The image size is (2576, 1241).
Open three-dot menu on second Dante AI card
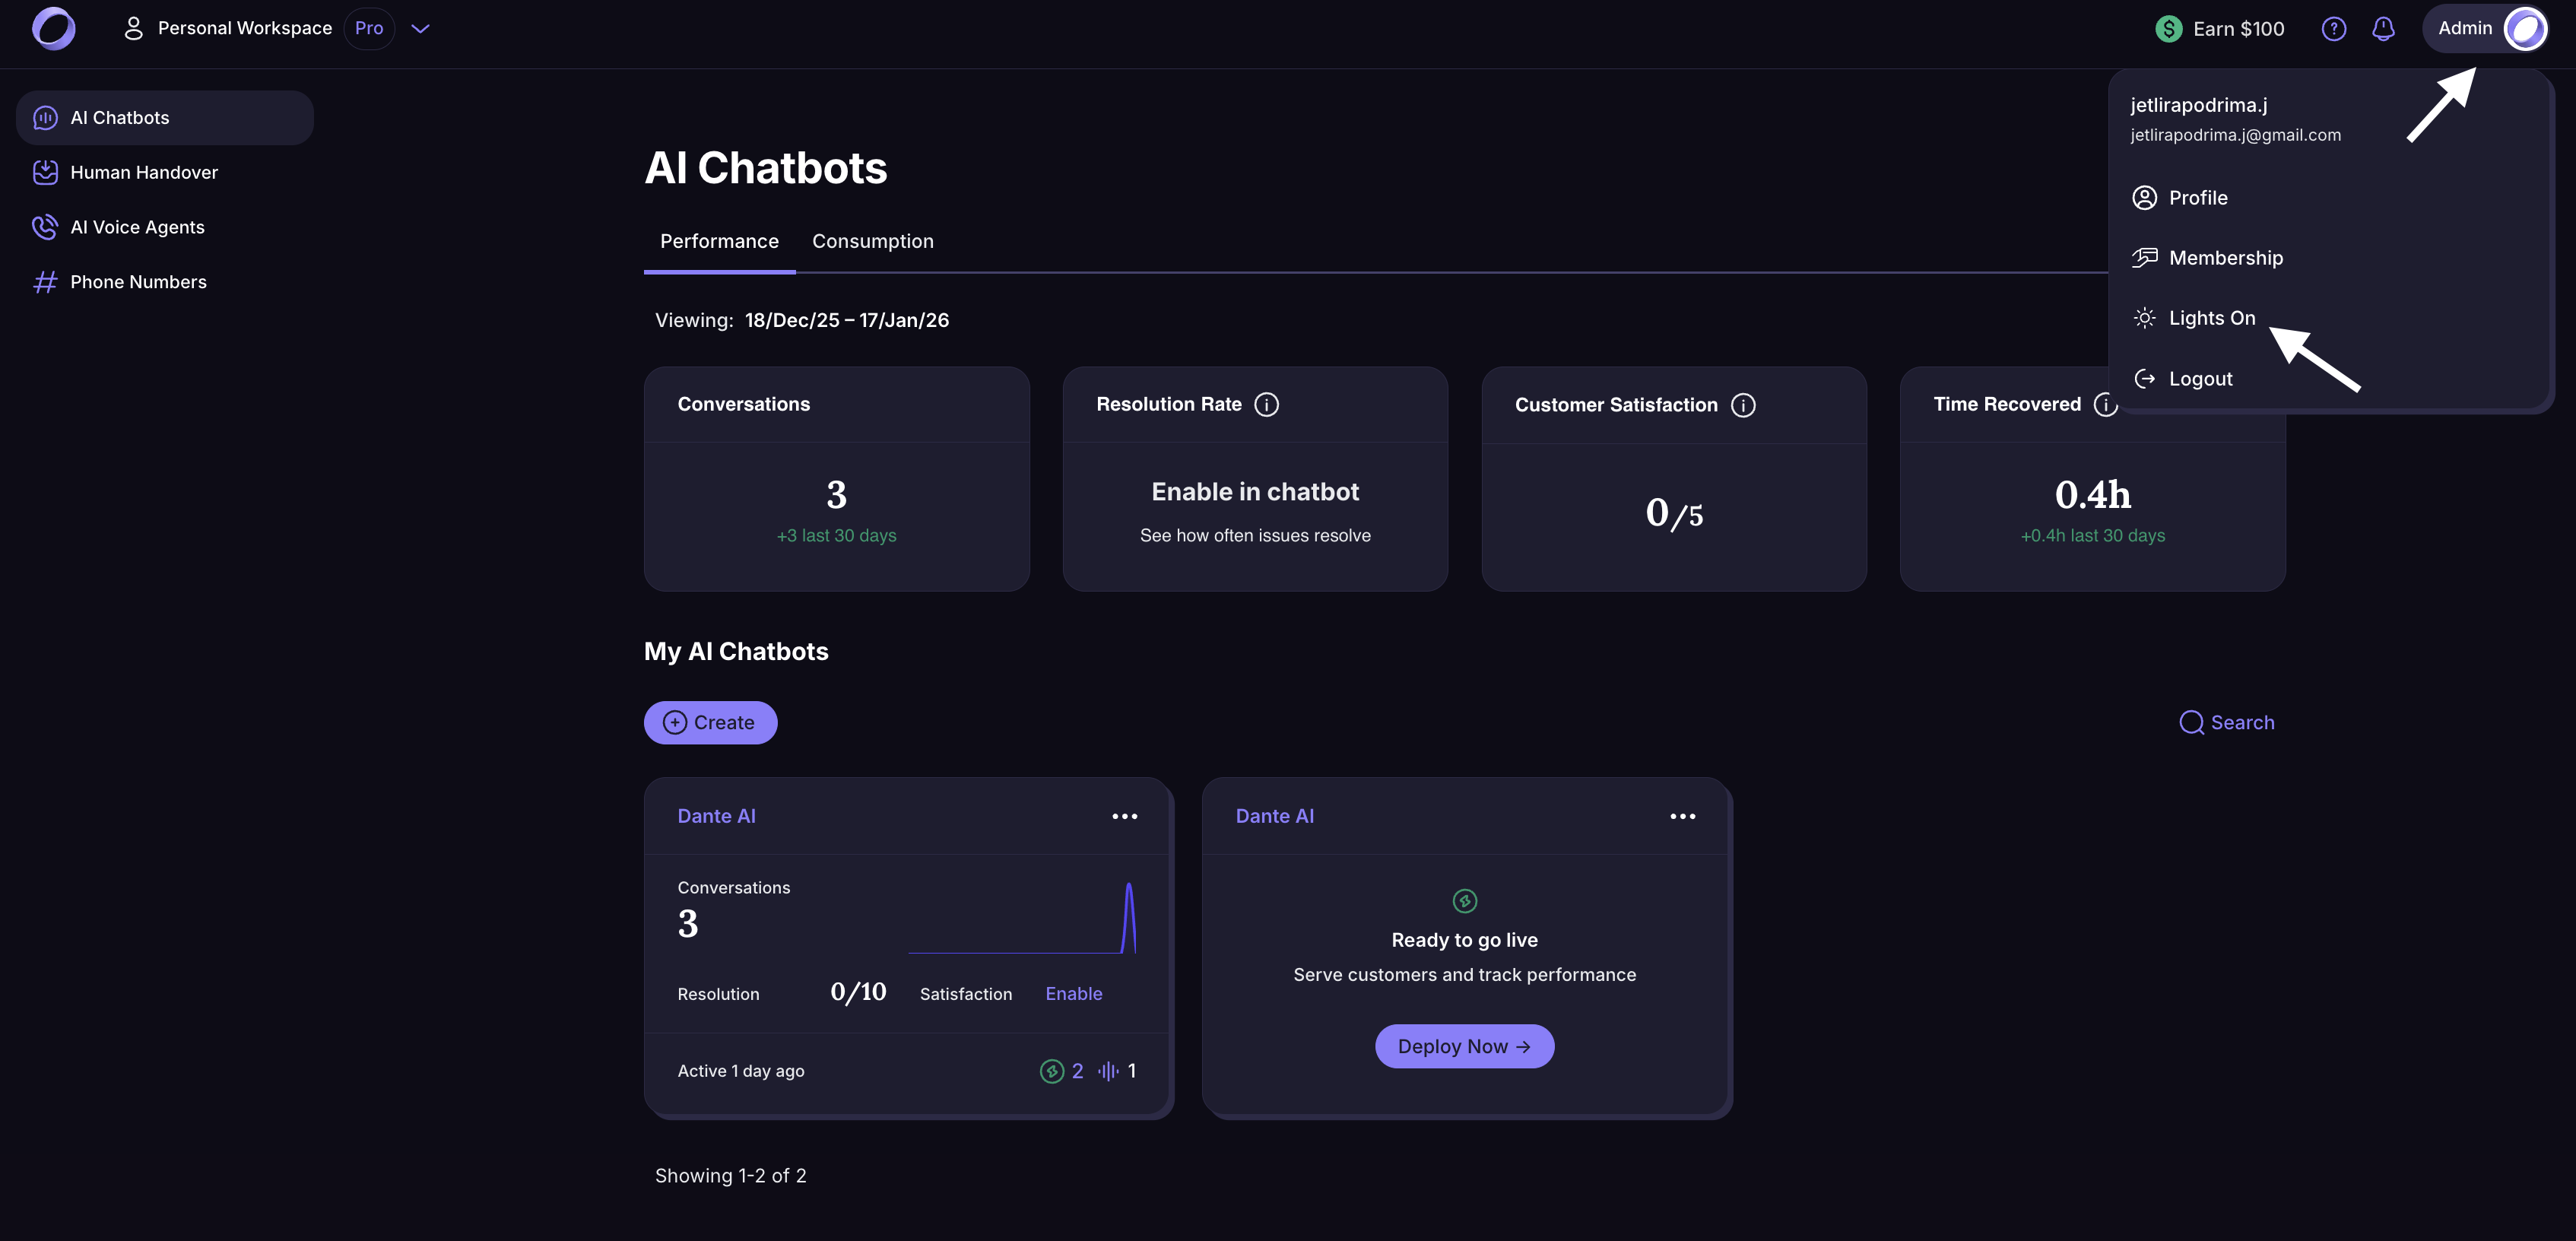coord(1682,816)
